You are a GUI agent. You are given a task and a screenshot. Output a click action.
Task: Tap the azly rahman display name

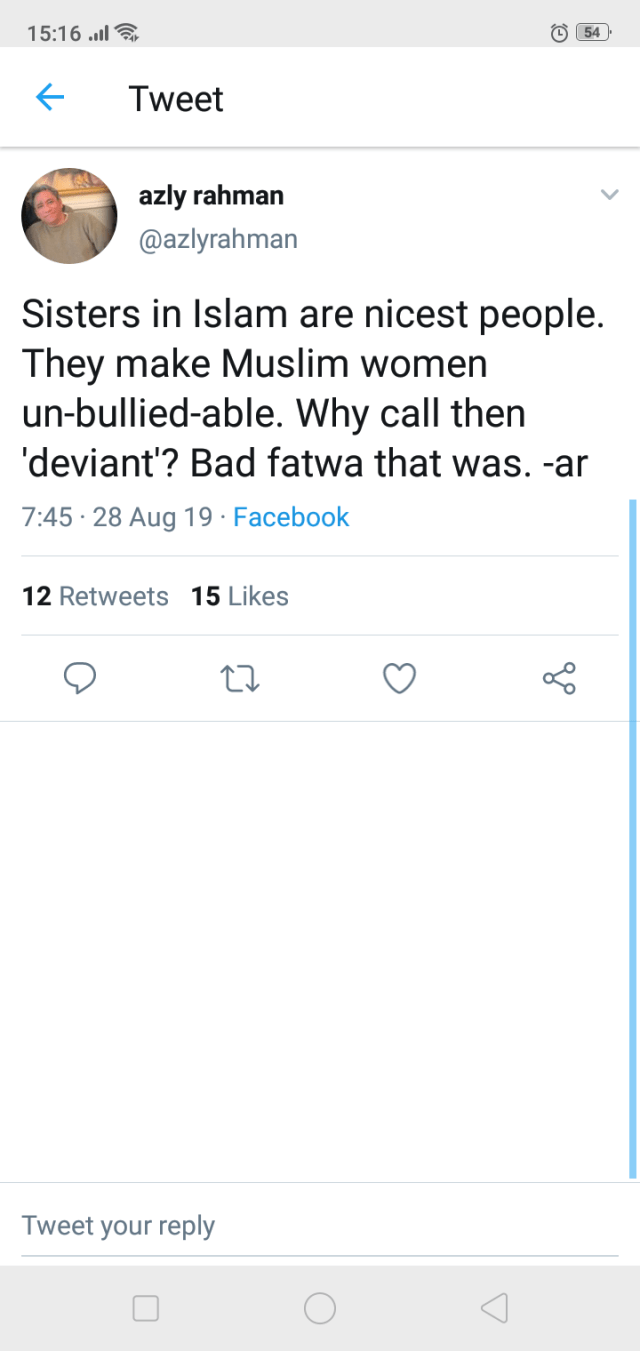coord(211,196)
